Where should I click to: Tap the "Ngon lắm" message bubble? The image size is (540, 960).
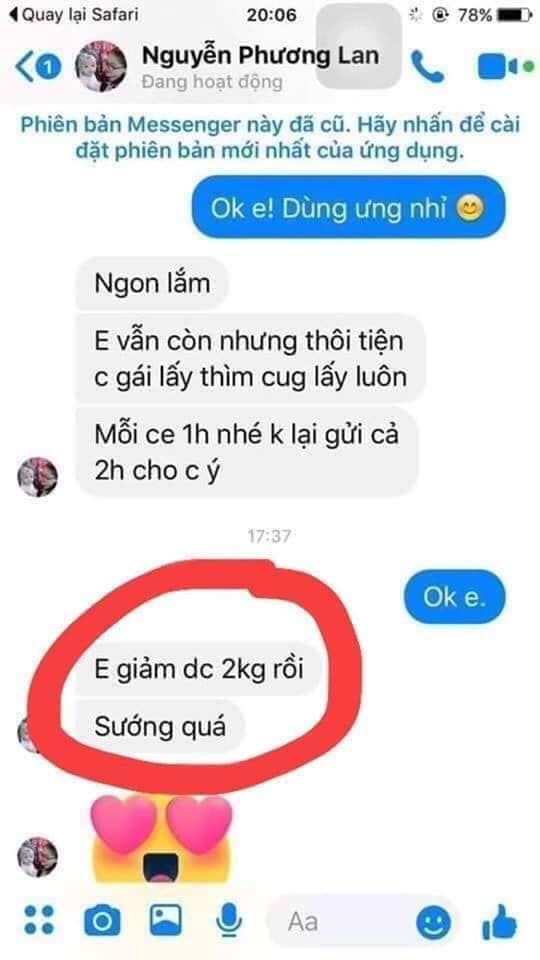pyautogui.click(x=152, y=283)
